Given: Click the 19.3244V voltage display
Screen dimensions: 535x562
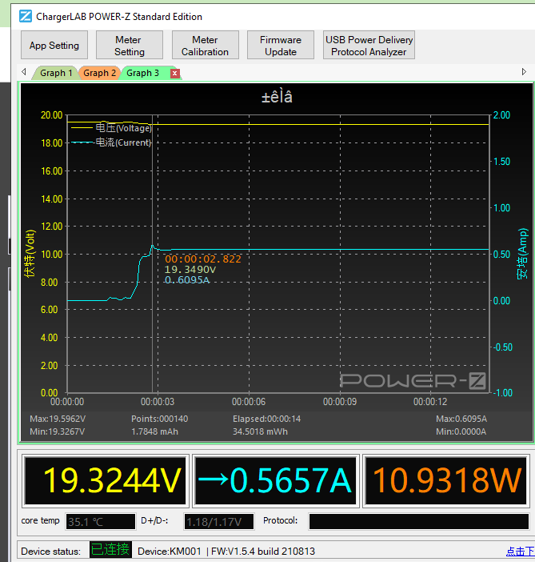Looking at the screenshot, I should pos(105,481).
